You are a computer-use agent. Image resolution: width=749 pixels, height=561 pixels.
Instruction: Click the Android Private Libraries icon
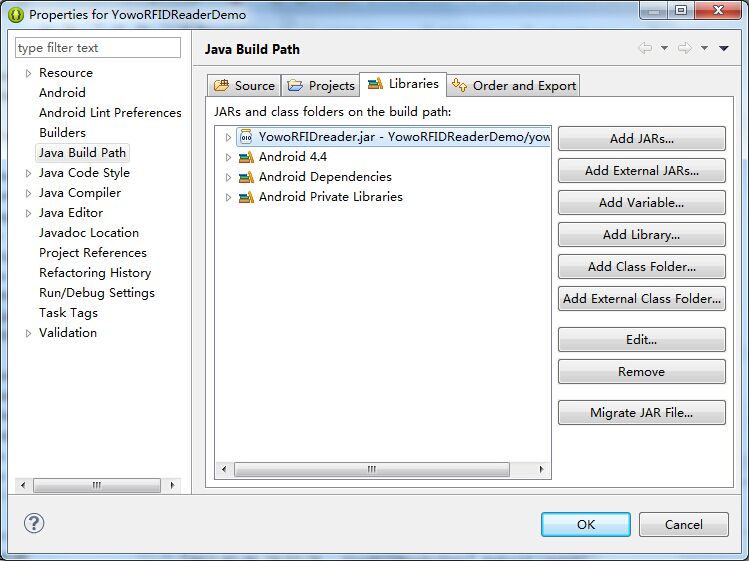246,197
